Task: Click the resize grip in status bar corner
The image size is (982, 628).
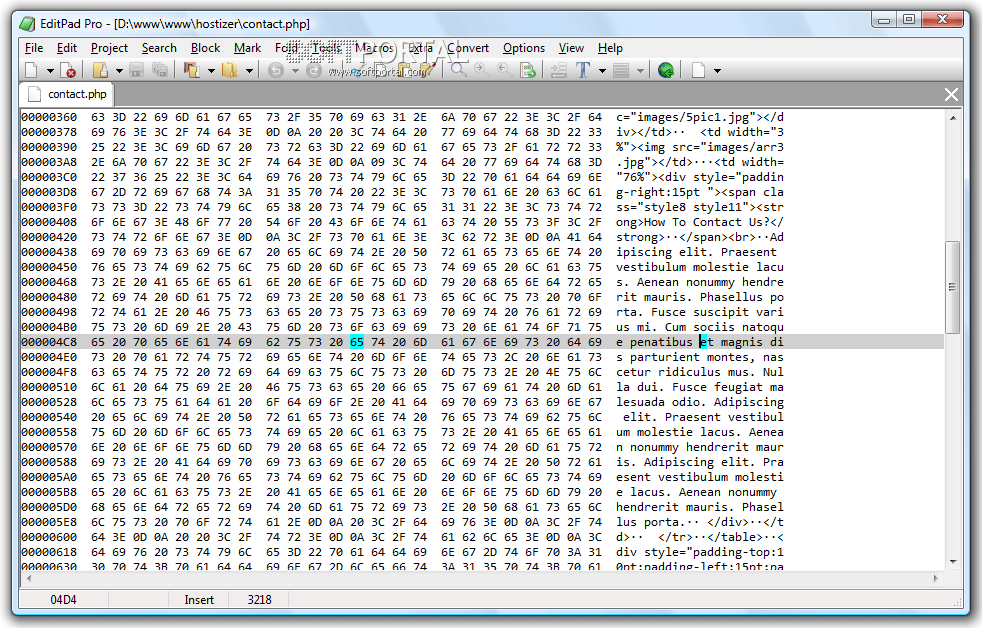Action: click(x=956, y=602)
